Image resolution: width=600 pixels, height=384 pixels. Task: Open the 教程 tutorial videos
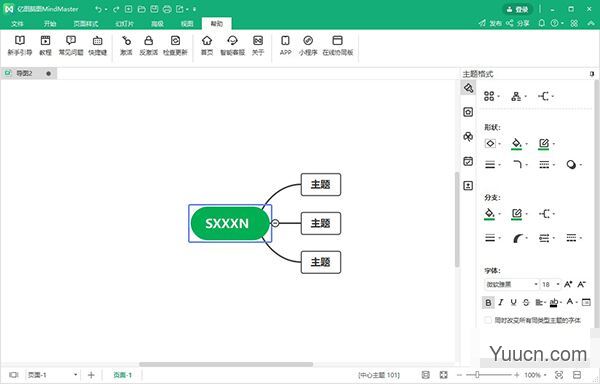[x=46, y=46]
